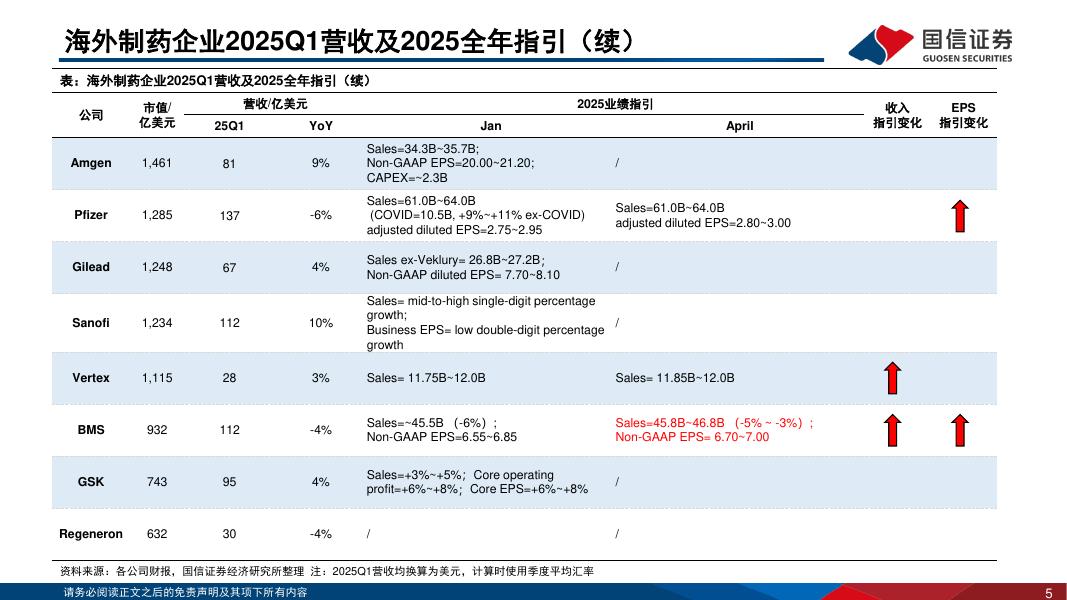Click the Guosen Securities logo

click(930, 44)
